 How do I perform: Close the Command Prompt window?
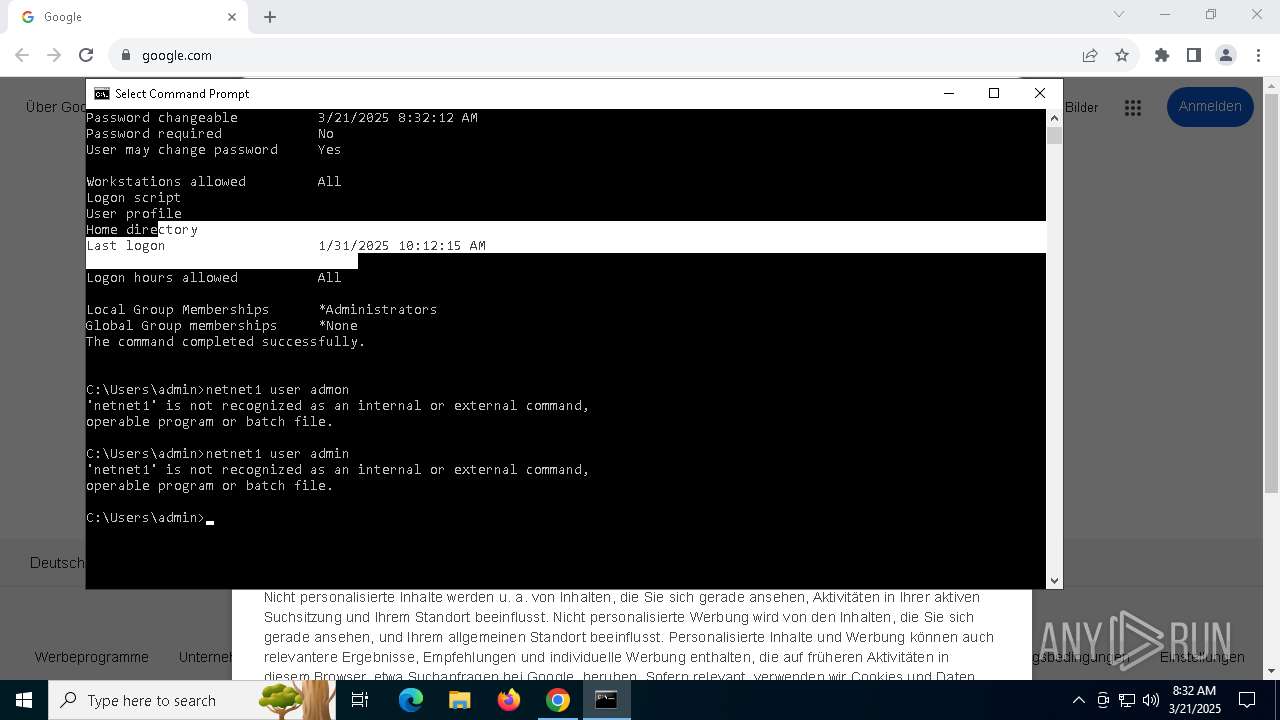[x=1040, y=93]
